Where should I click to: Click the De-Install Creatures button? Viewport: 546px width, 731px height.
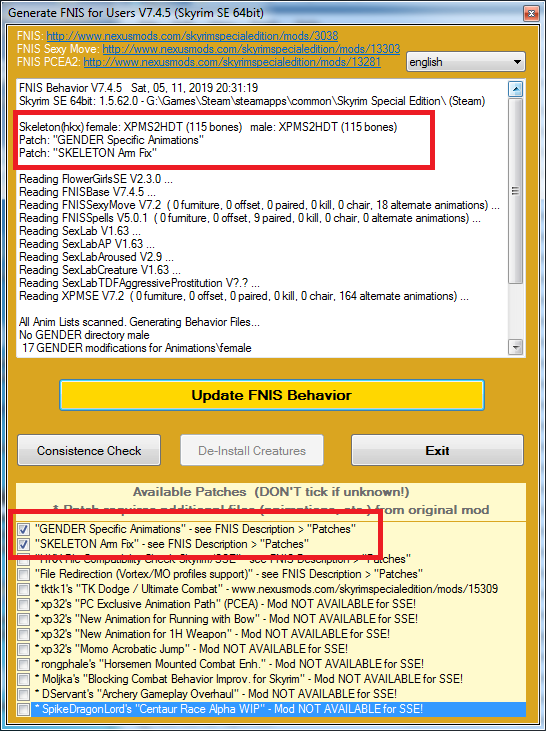(252, 450)
